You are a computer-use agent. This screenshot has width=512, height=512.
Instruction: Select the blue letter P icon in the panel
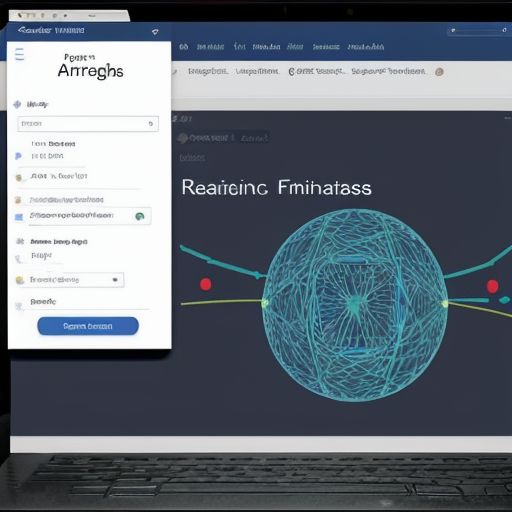tap(18, 156)
